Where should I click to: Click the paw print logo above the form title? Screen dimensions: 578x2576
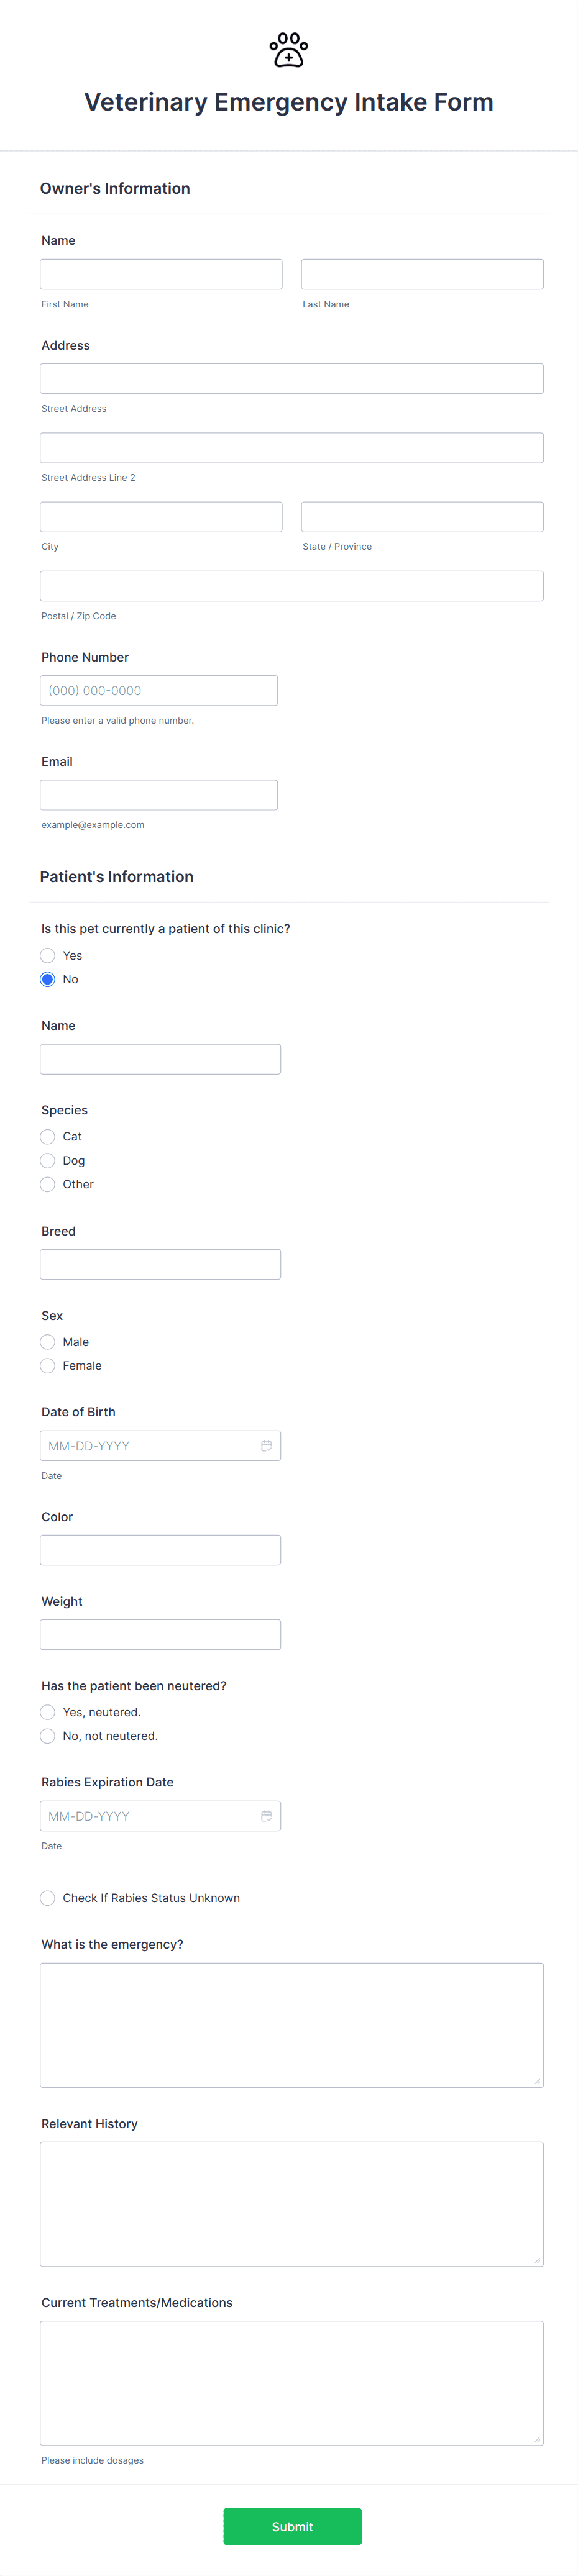point(288,49)
